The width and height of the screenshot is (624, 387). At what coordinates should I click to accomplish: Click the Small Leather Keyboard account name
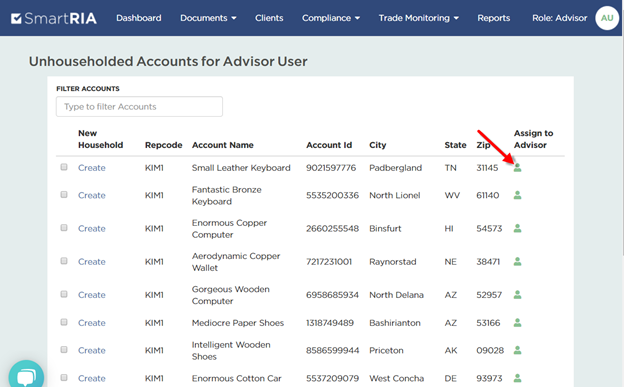point(241,168)
